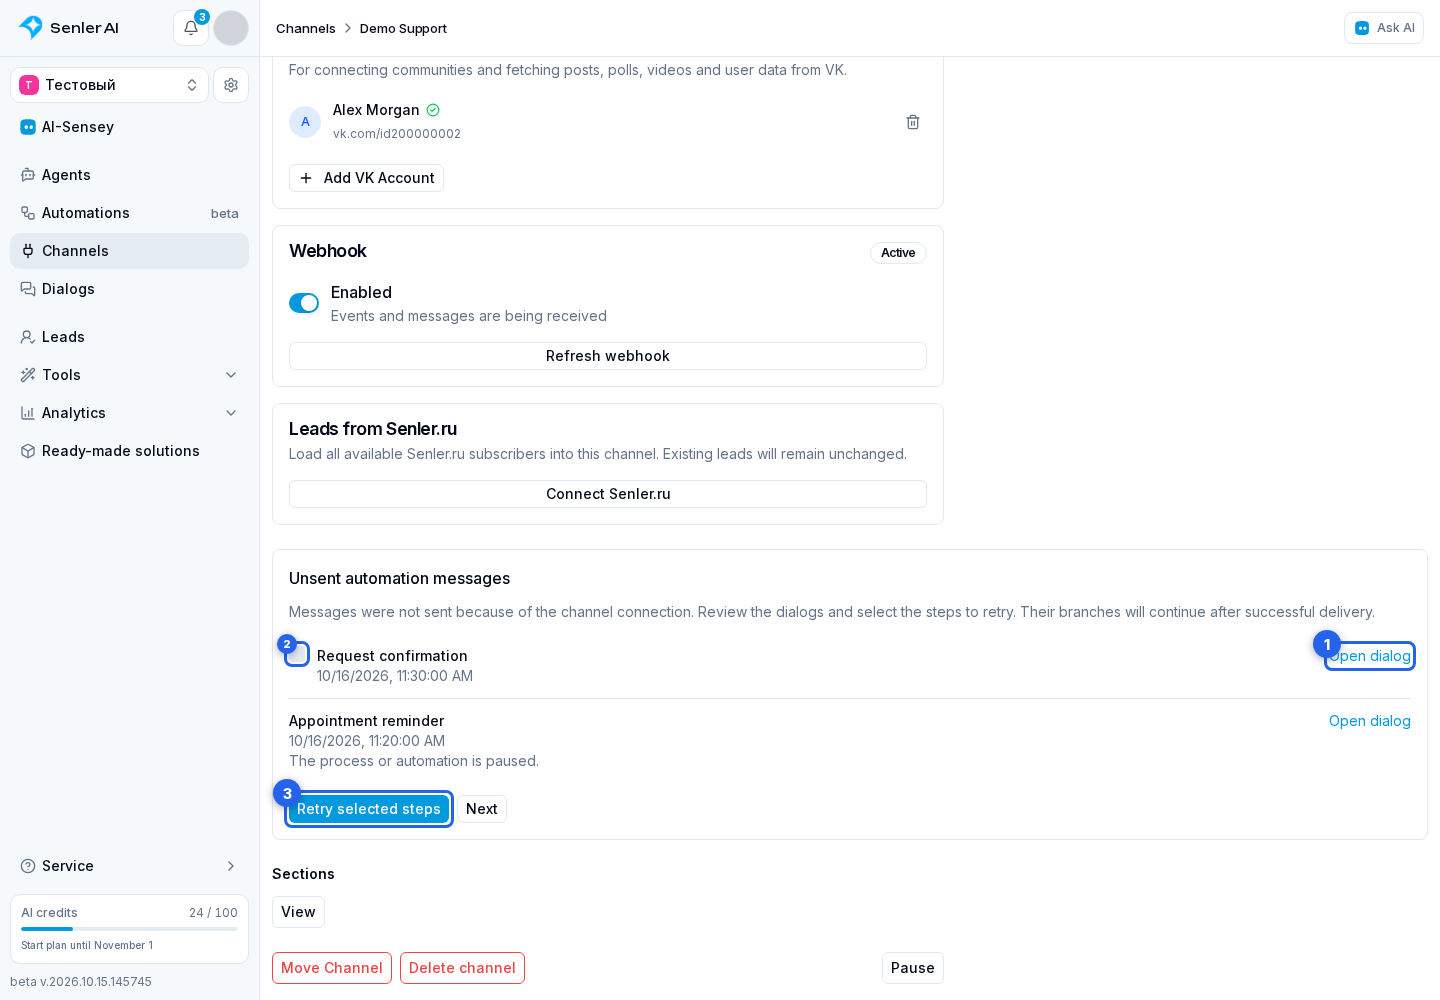The height and width of the screenshot is (1000, 1440).
Task: Disable the webhook Enabled switch
Action: (x=304, y=303)
